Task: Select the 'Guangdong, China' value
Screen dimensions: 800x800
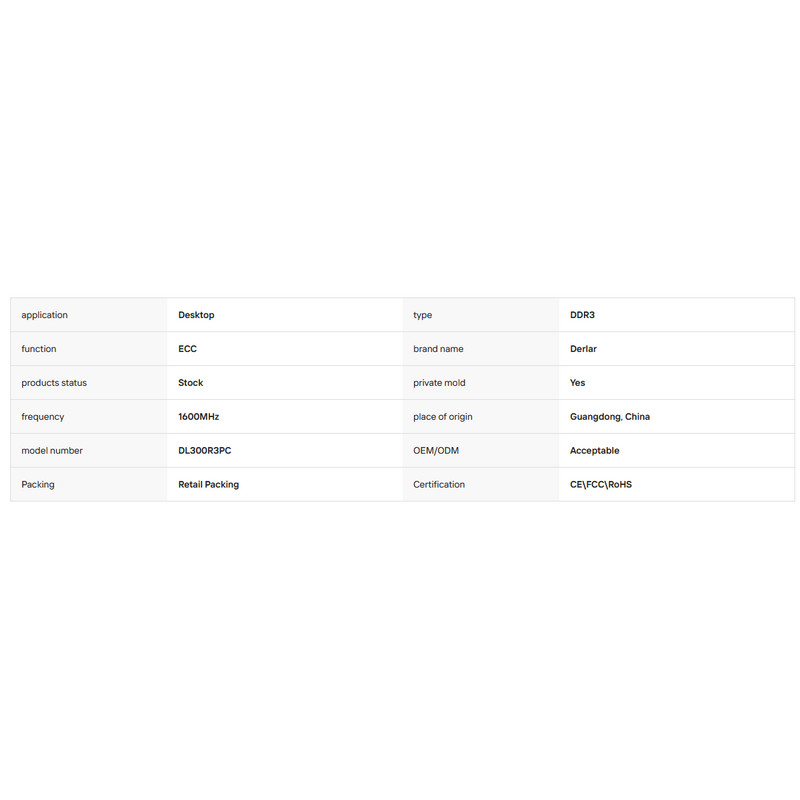Action: [x=610, y=417]
